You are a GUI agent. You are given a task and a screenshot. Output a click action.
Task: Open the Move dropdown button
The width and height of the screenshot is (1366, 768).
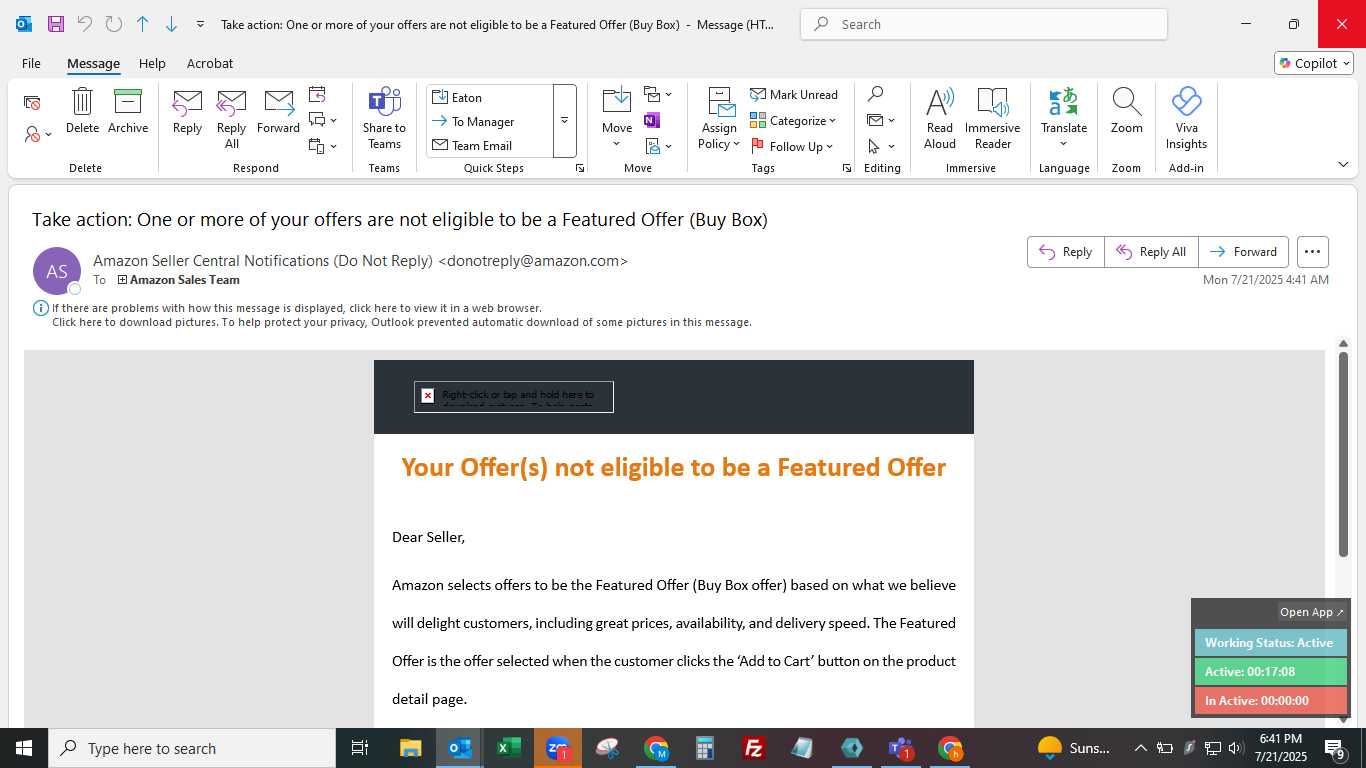[x=617, y=119]
